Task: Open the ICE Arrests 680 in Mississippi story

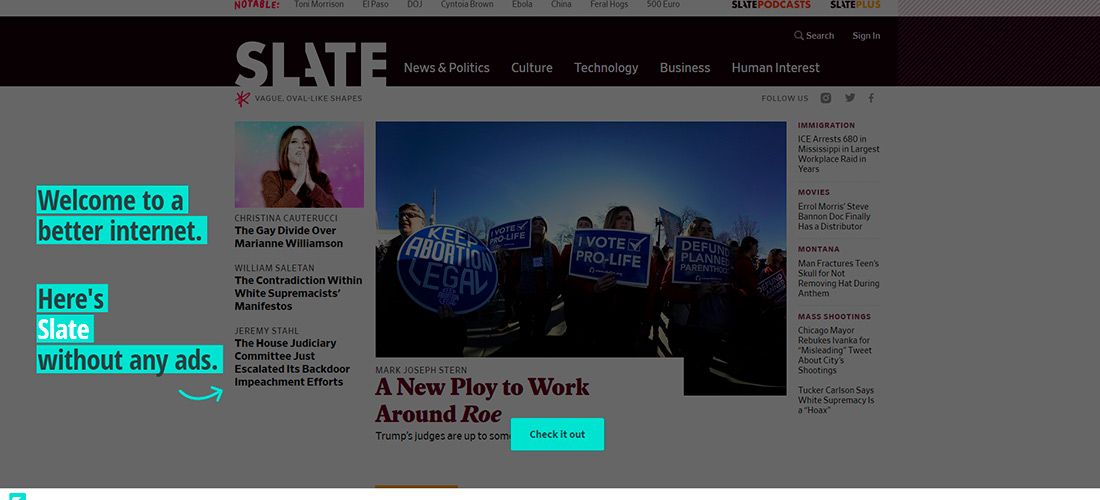Action: point(838,154)
